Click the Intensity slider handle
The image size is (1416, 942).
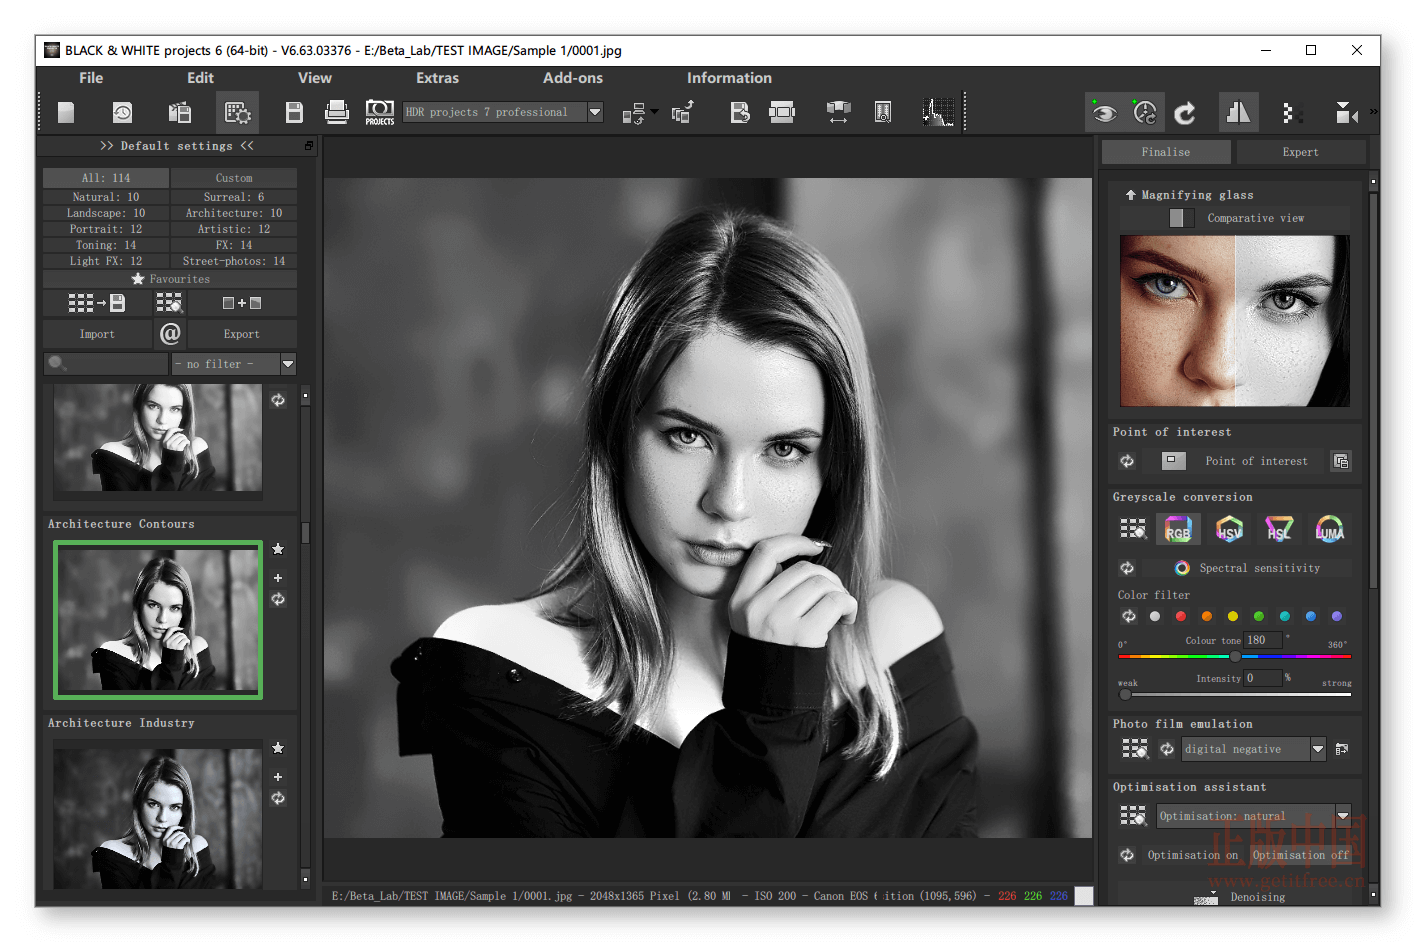tap(1125, 694)
